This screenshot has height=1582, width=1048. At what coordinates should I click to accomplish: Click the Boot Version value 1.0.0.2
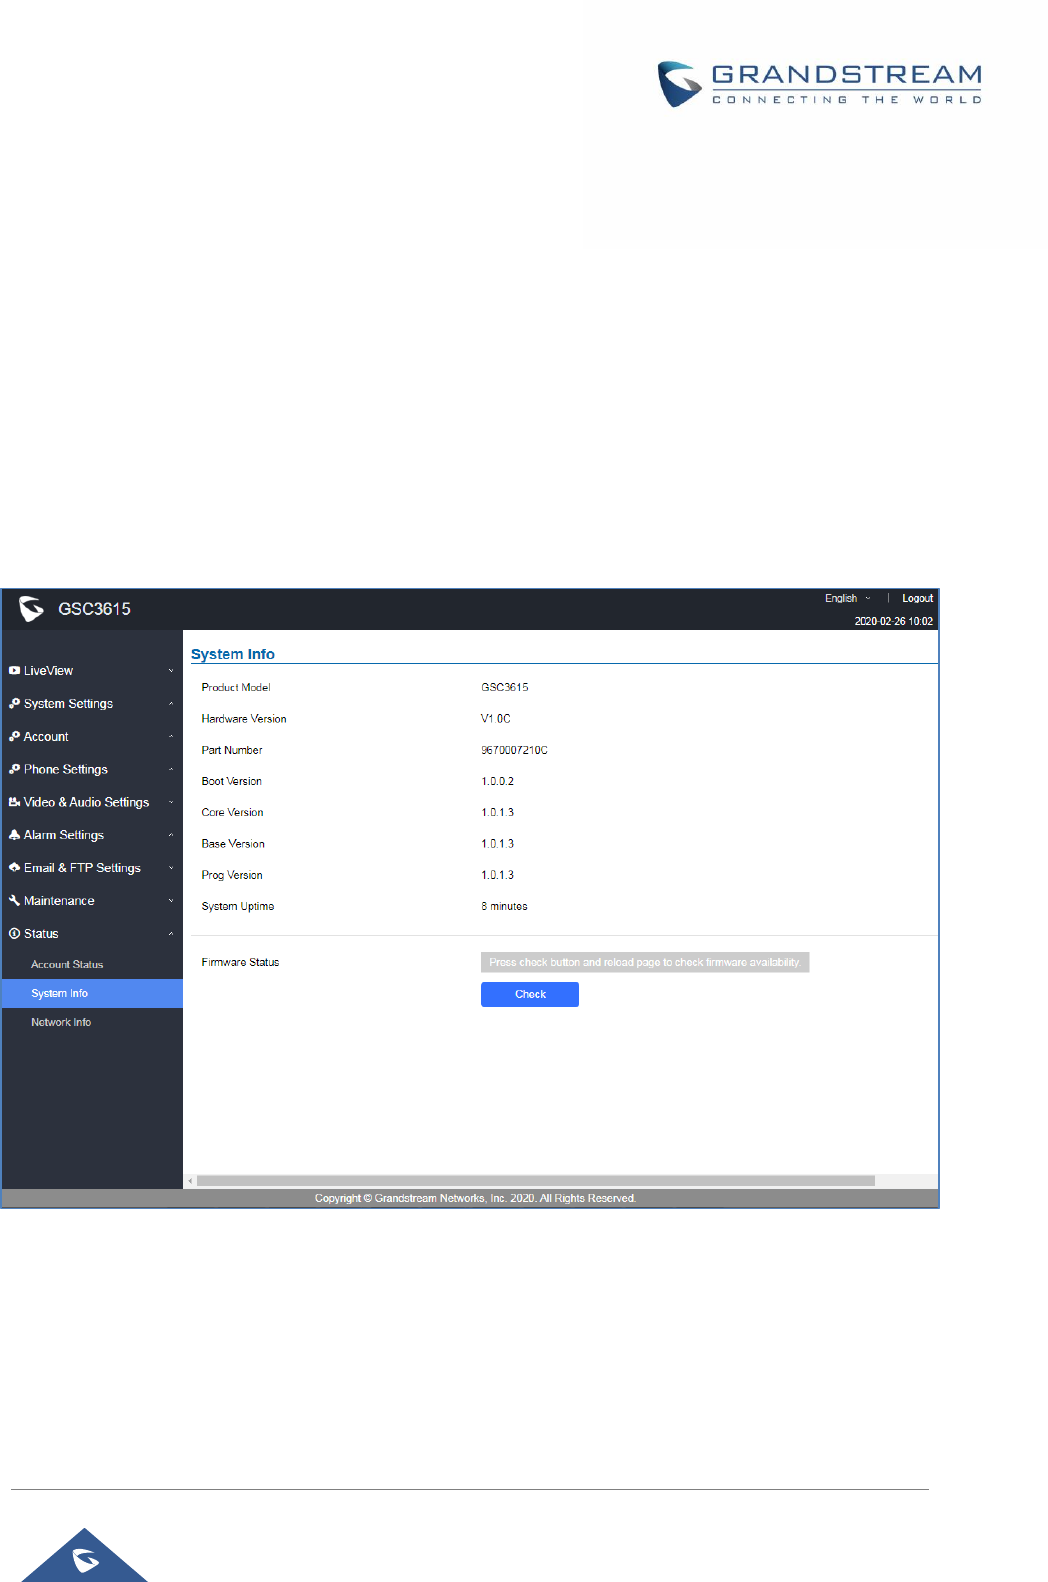(x=497, y=782)
